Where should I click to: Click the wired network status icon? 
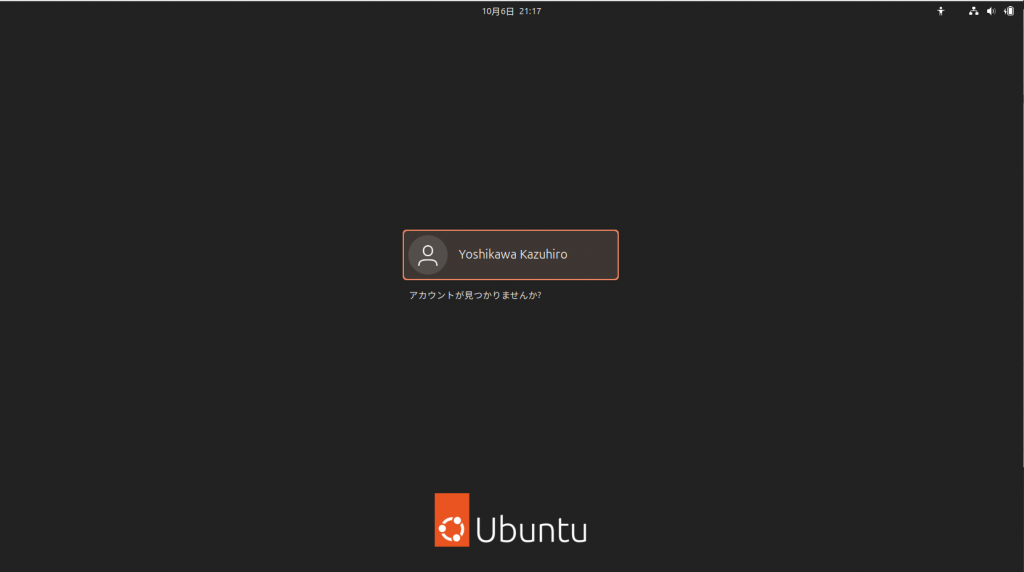pyautogui.click(x=973, y=11)
